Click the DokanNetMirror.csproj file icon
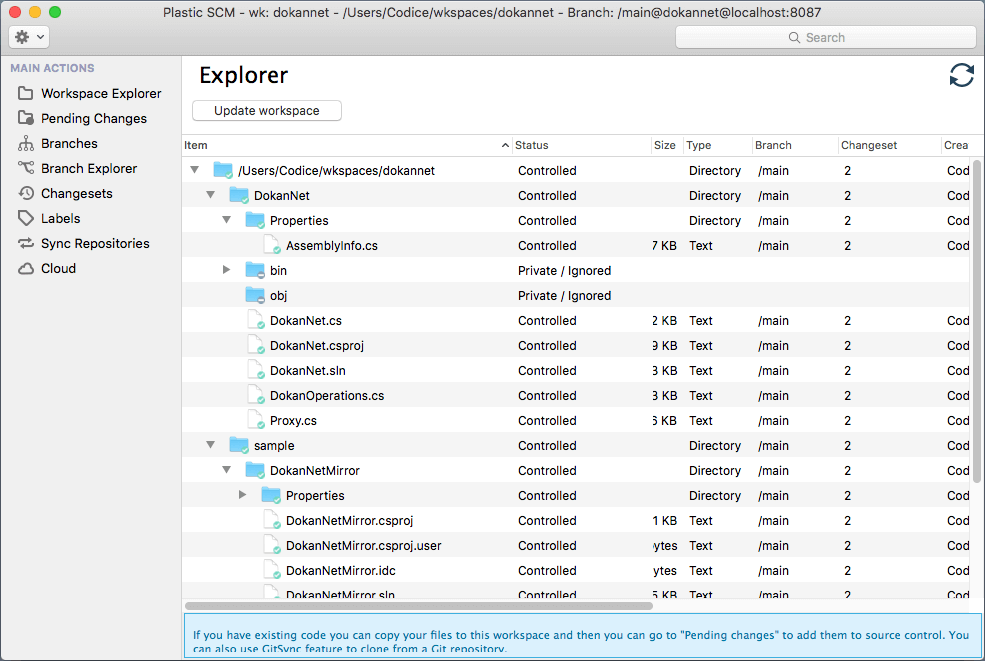The image size is (985, 661). coord(271,520)
